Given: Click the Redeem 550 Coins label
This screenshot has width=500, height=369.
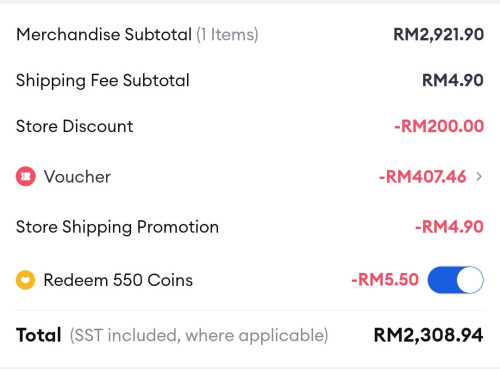Looking at the screenshot, I should pos(118,280).
